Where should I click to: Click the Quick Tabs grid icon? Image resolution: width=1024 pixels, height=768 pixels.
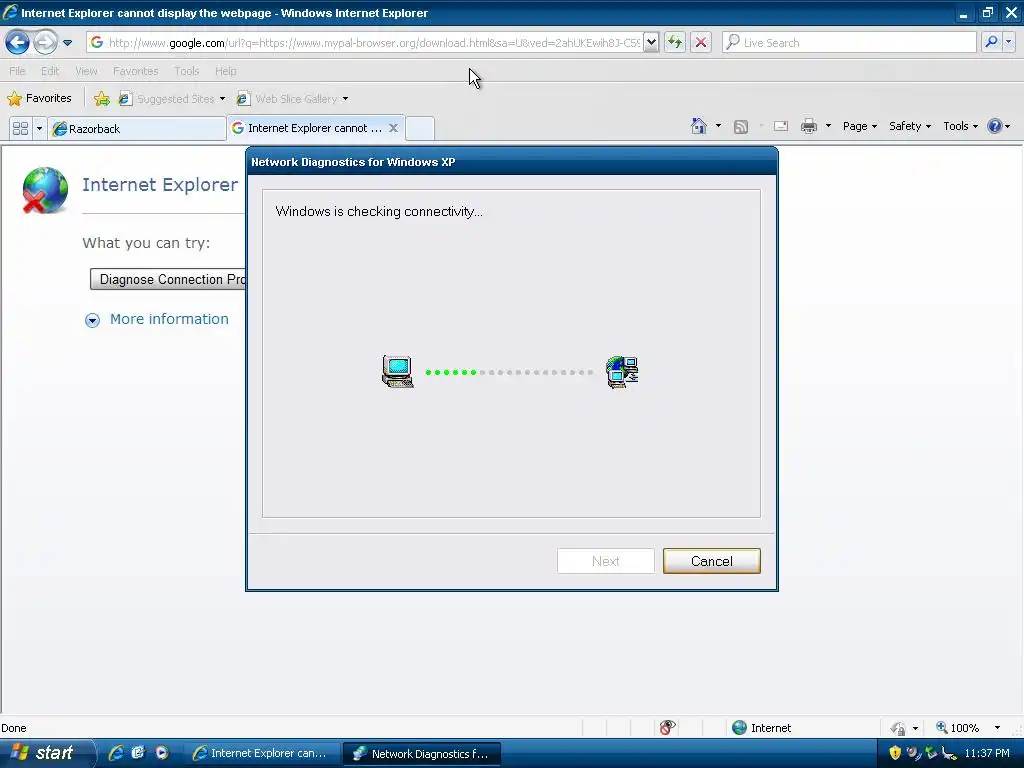(20, 128)
